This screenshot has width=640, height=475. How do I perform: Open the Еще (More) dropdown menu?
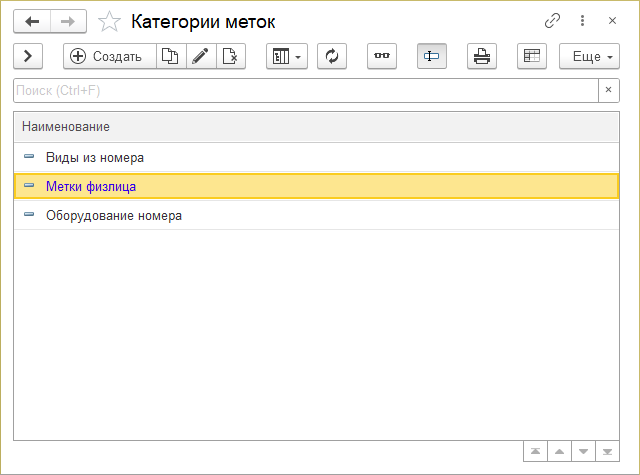point(592,57)
